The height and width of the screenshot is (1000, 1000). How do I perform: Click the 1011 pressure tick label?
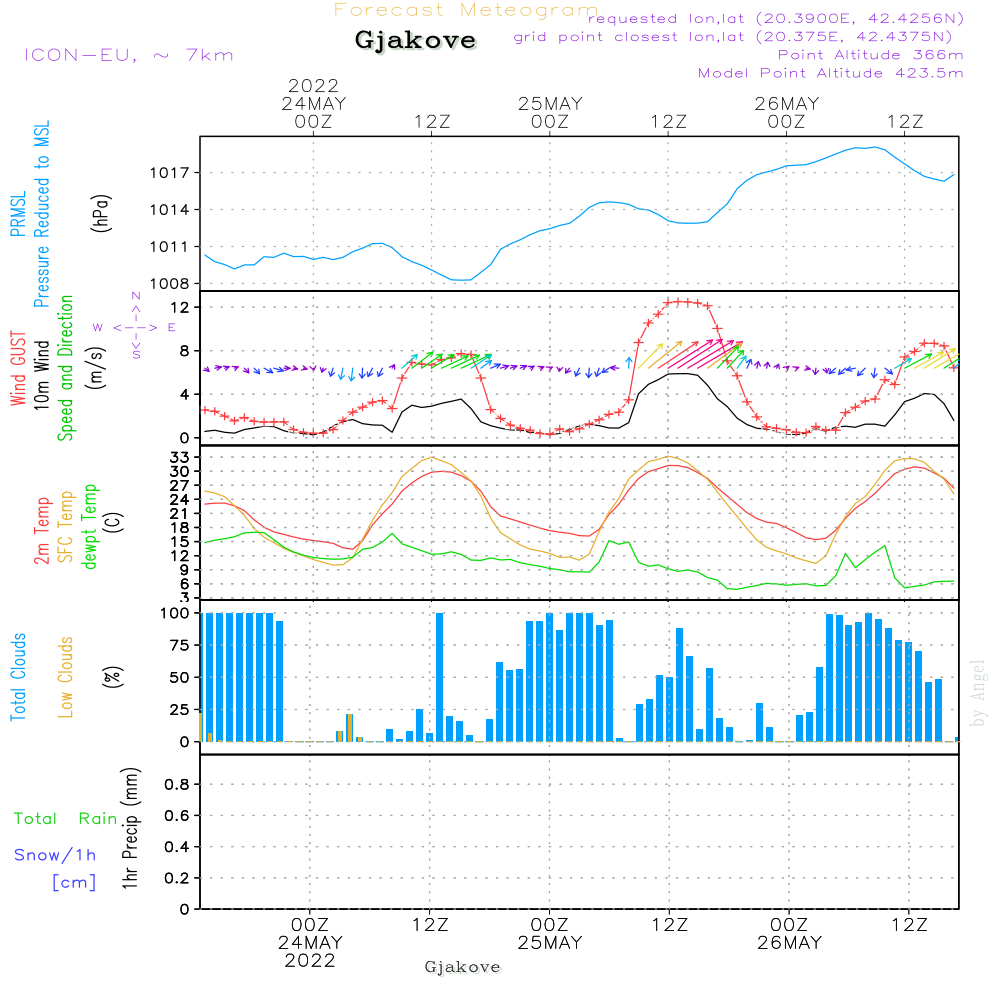point(169,247)
